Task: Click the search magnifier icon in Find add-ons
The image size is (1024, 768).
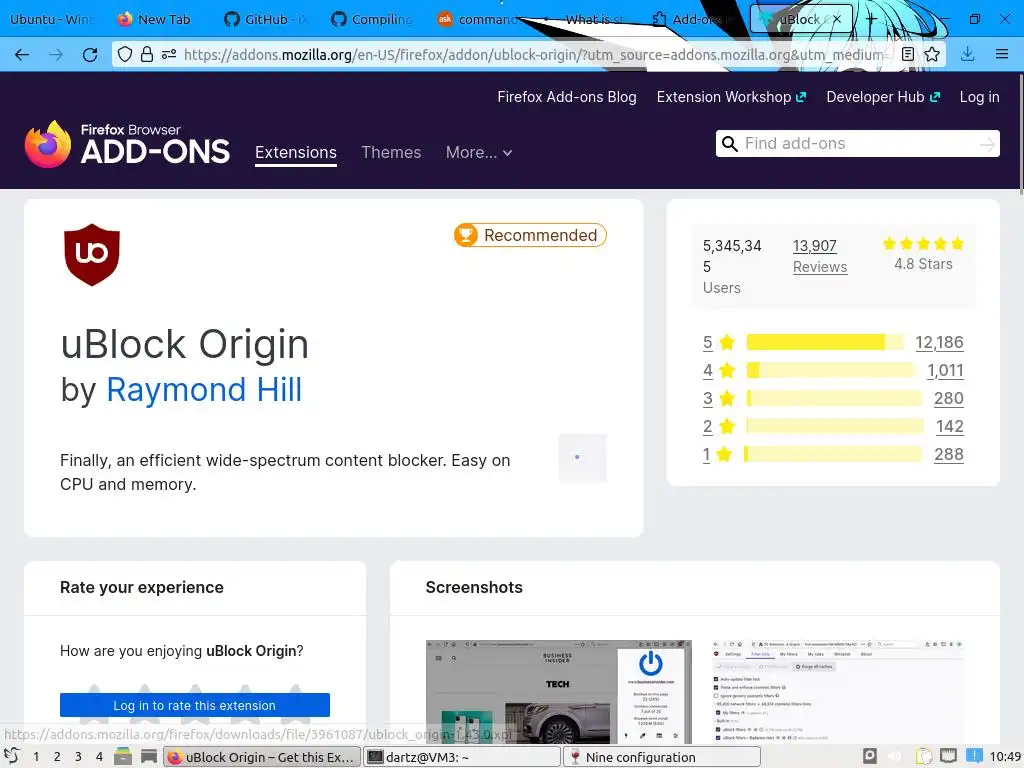Action: pyautogui.click(x=729, y=144)
